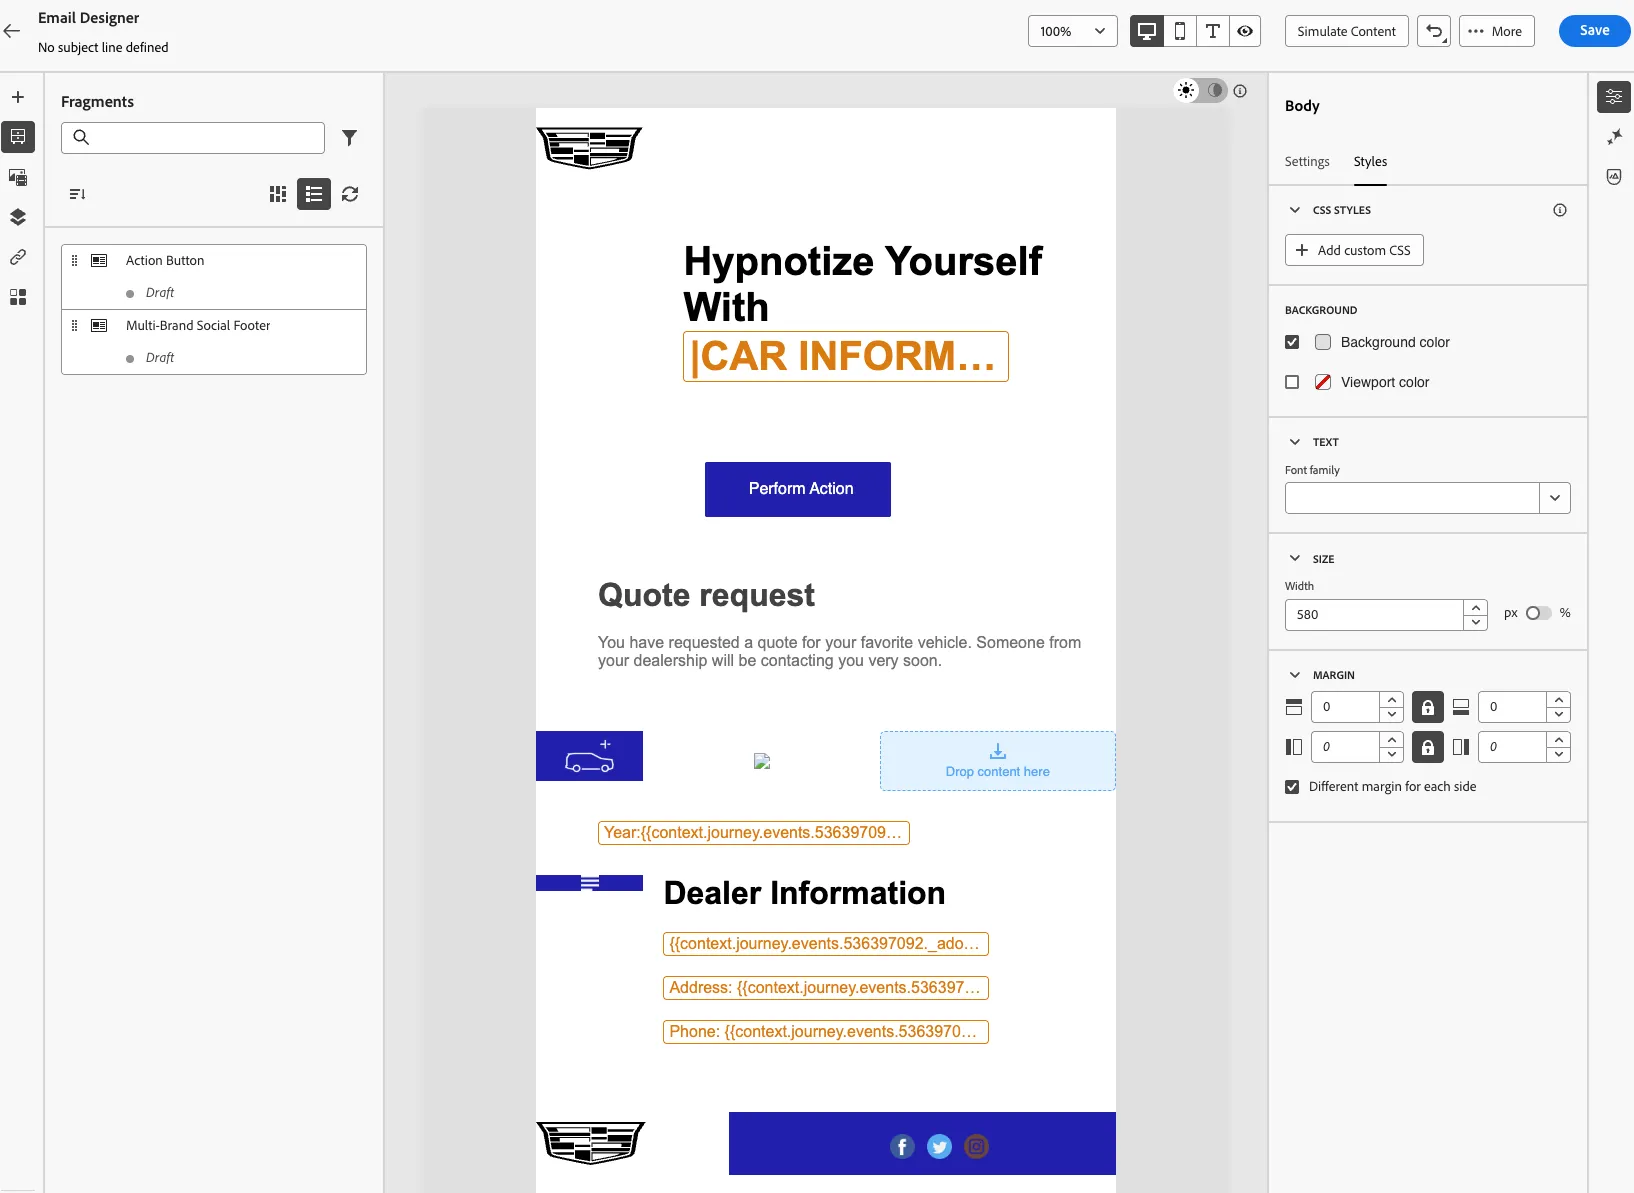Click the undo arrow button
Viewport: 1634px width, 1193px height.
click(x=1434, y=31)
